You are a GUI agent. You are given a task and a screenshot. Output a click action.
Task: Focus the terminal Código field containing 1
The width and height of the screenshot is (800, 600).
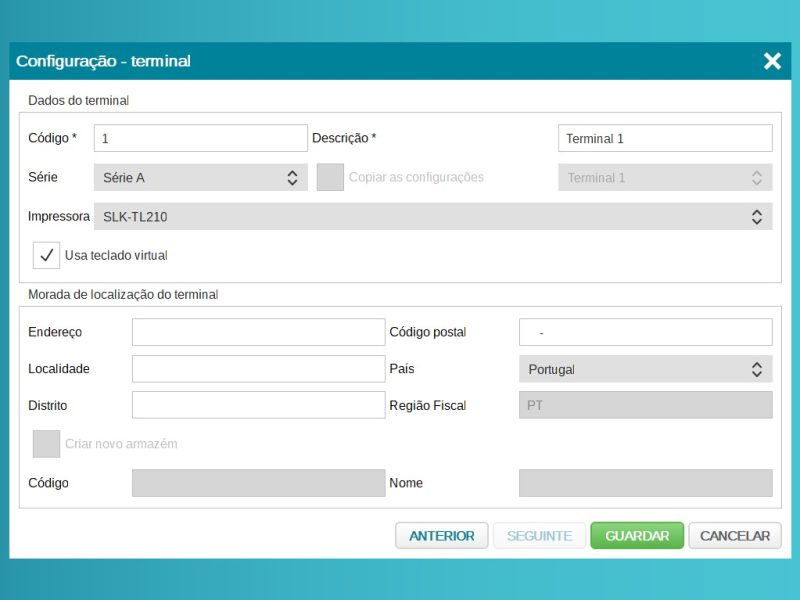[200, 138]
